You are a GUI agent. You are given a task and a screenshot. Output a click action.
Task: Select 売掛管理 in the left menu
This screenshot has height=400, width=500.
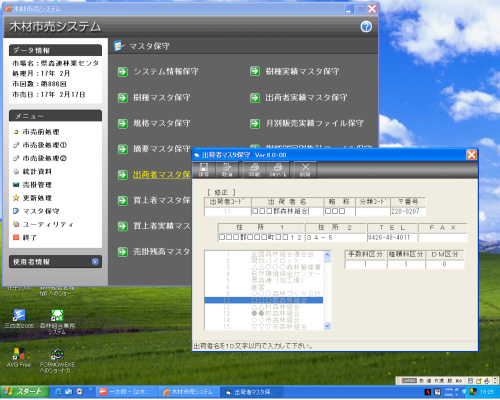pos(37,185)
